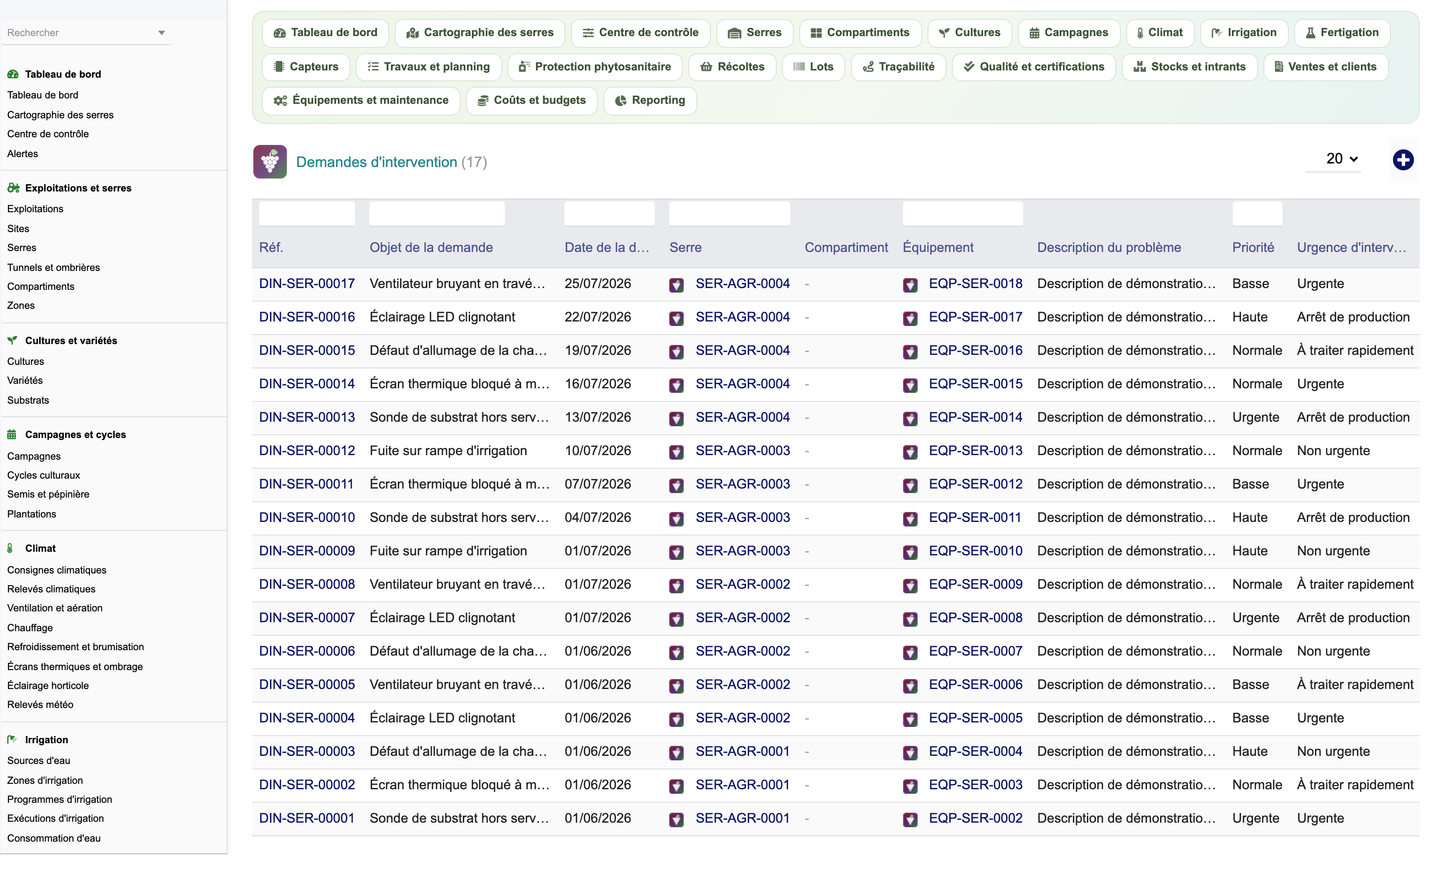
Task: Go to Ventes et clients tab
Action: [1325, 67]
